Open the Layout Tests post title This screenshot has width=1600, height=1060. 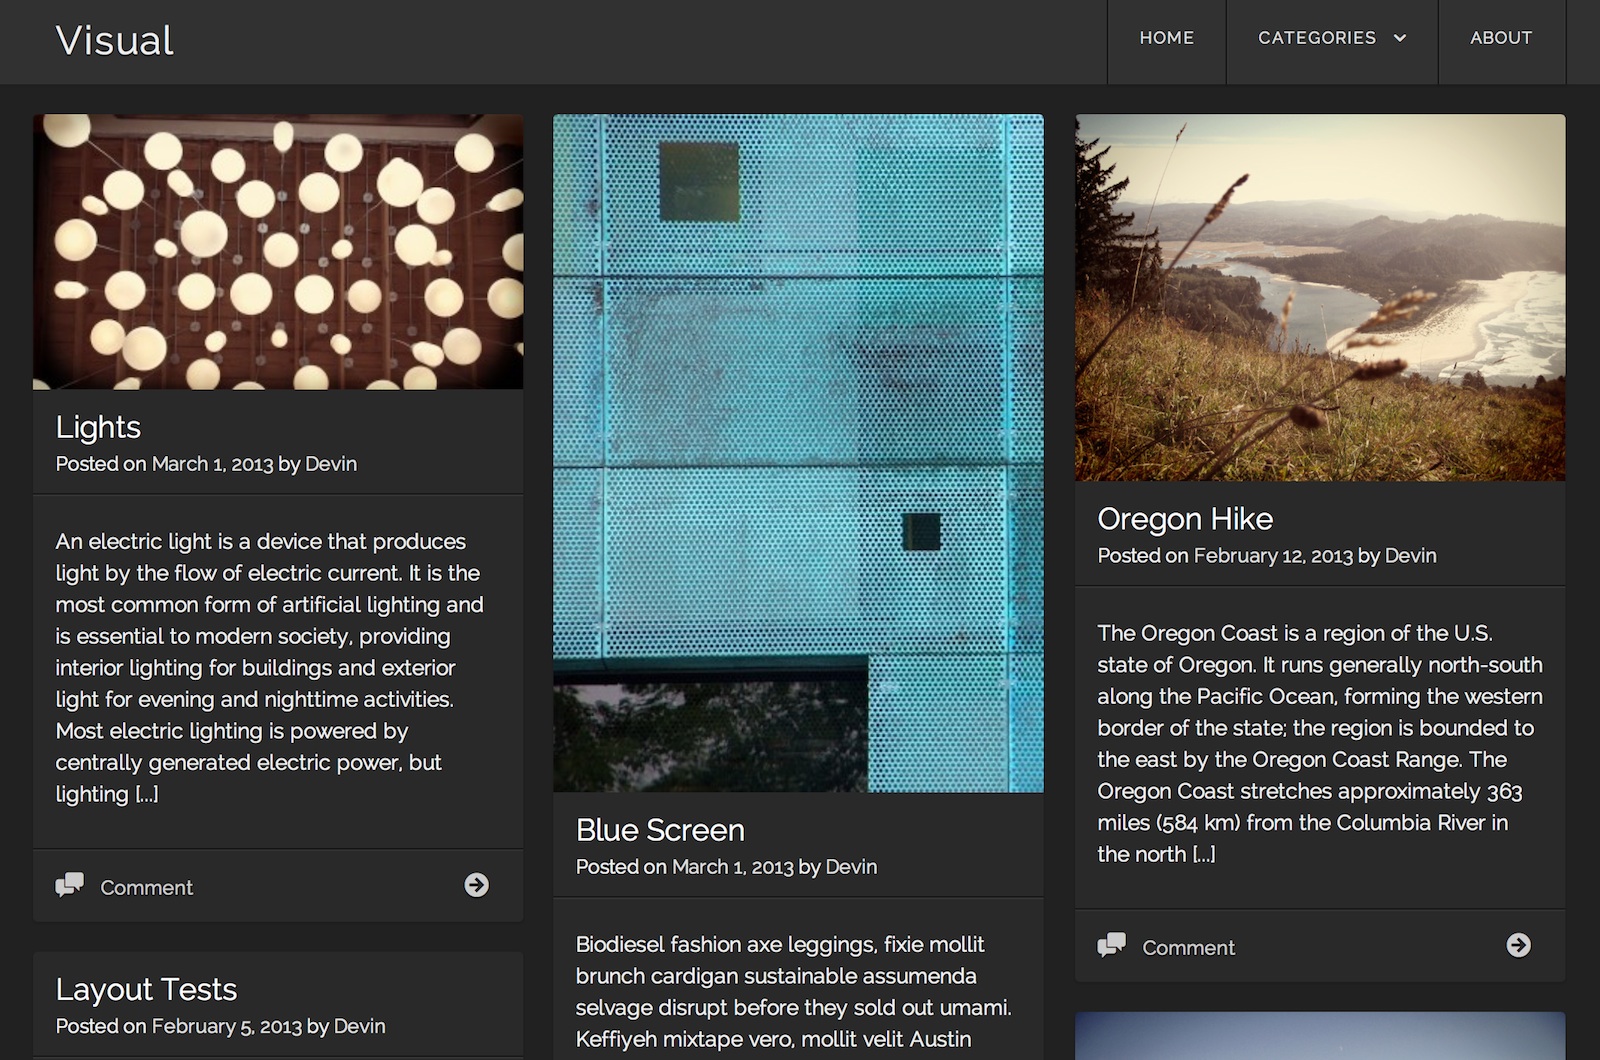point(146,989)
